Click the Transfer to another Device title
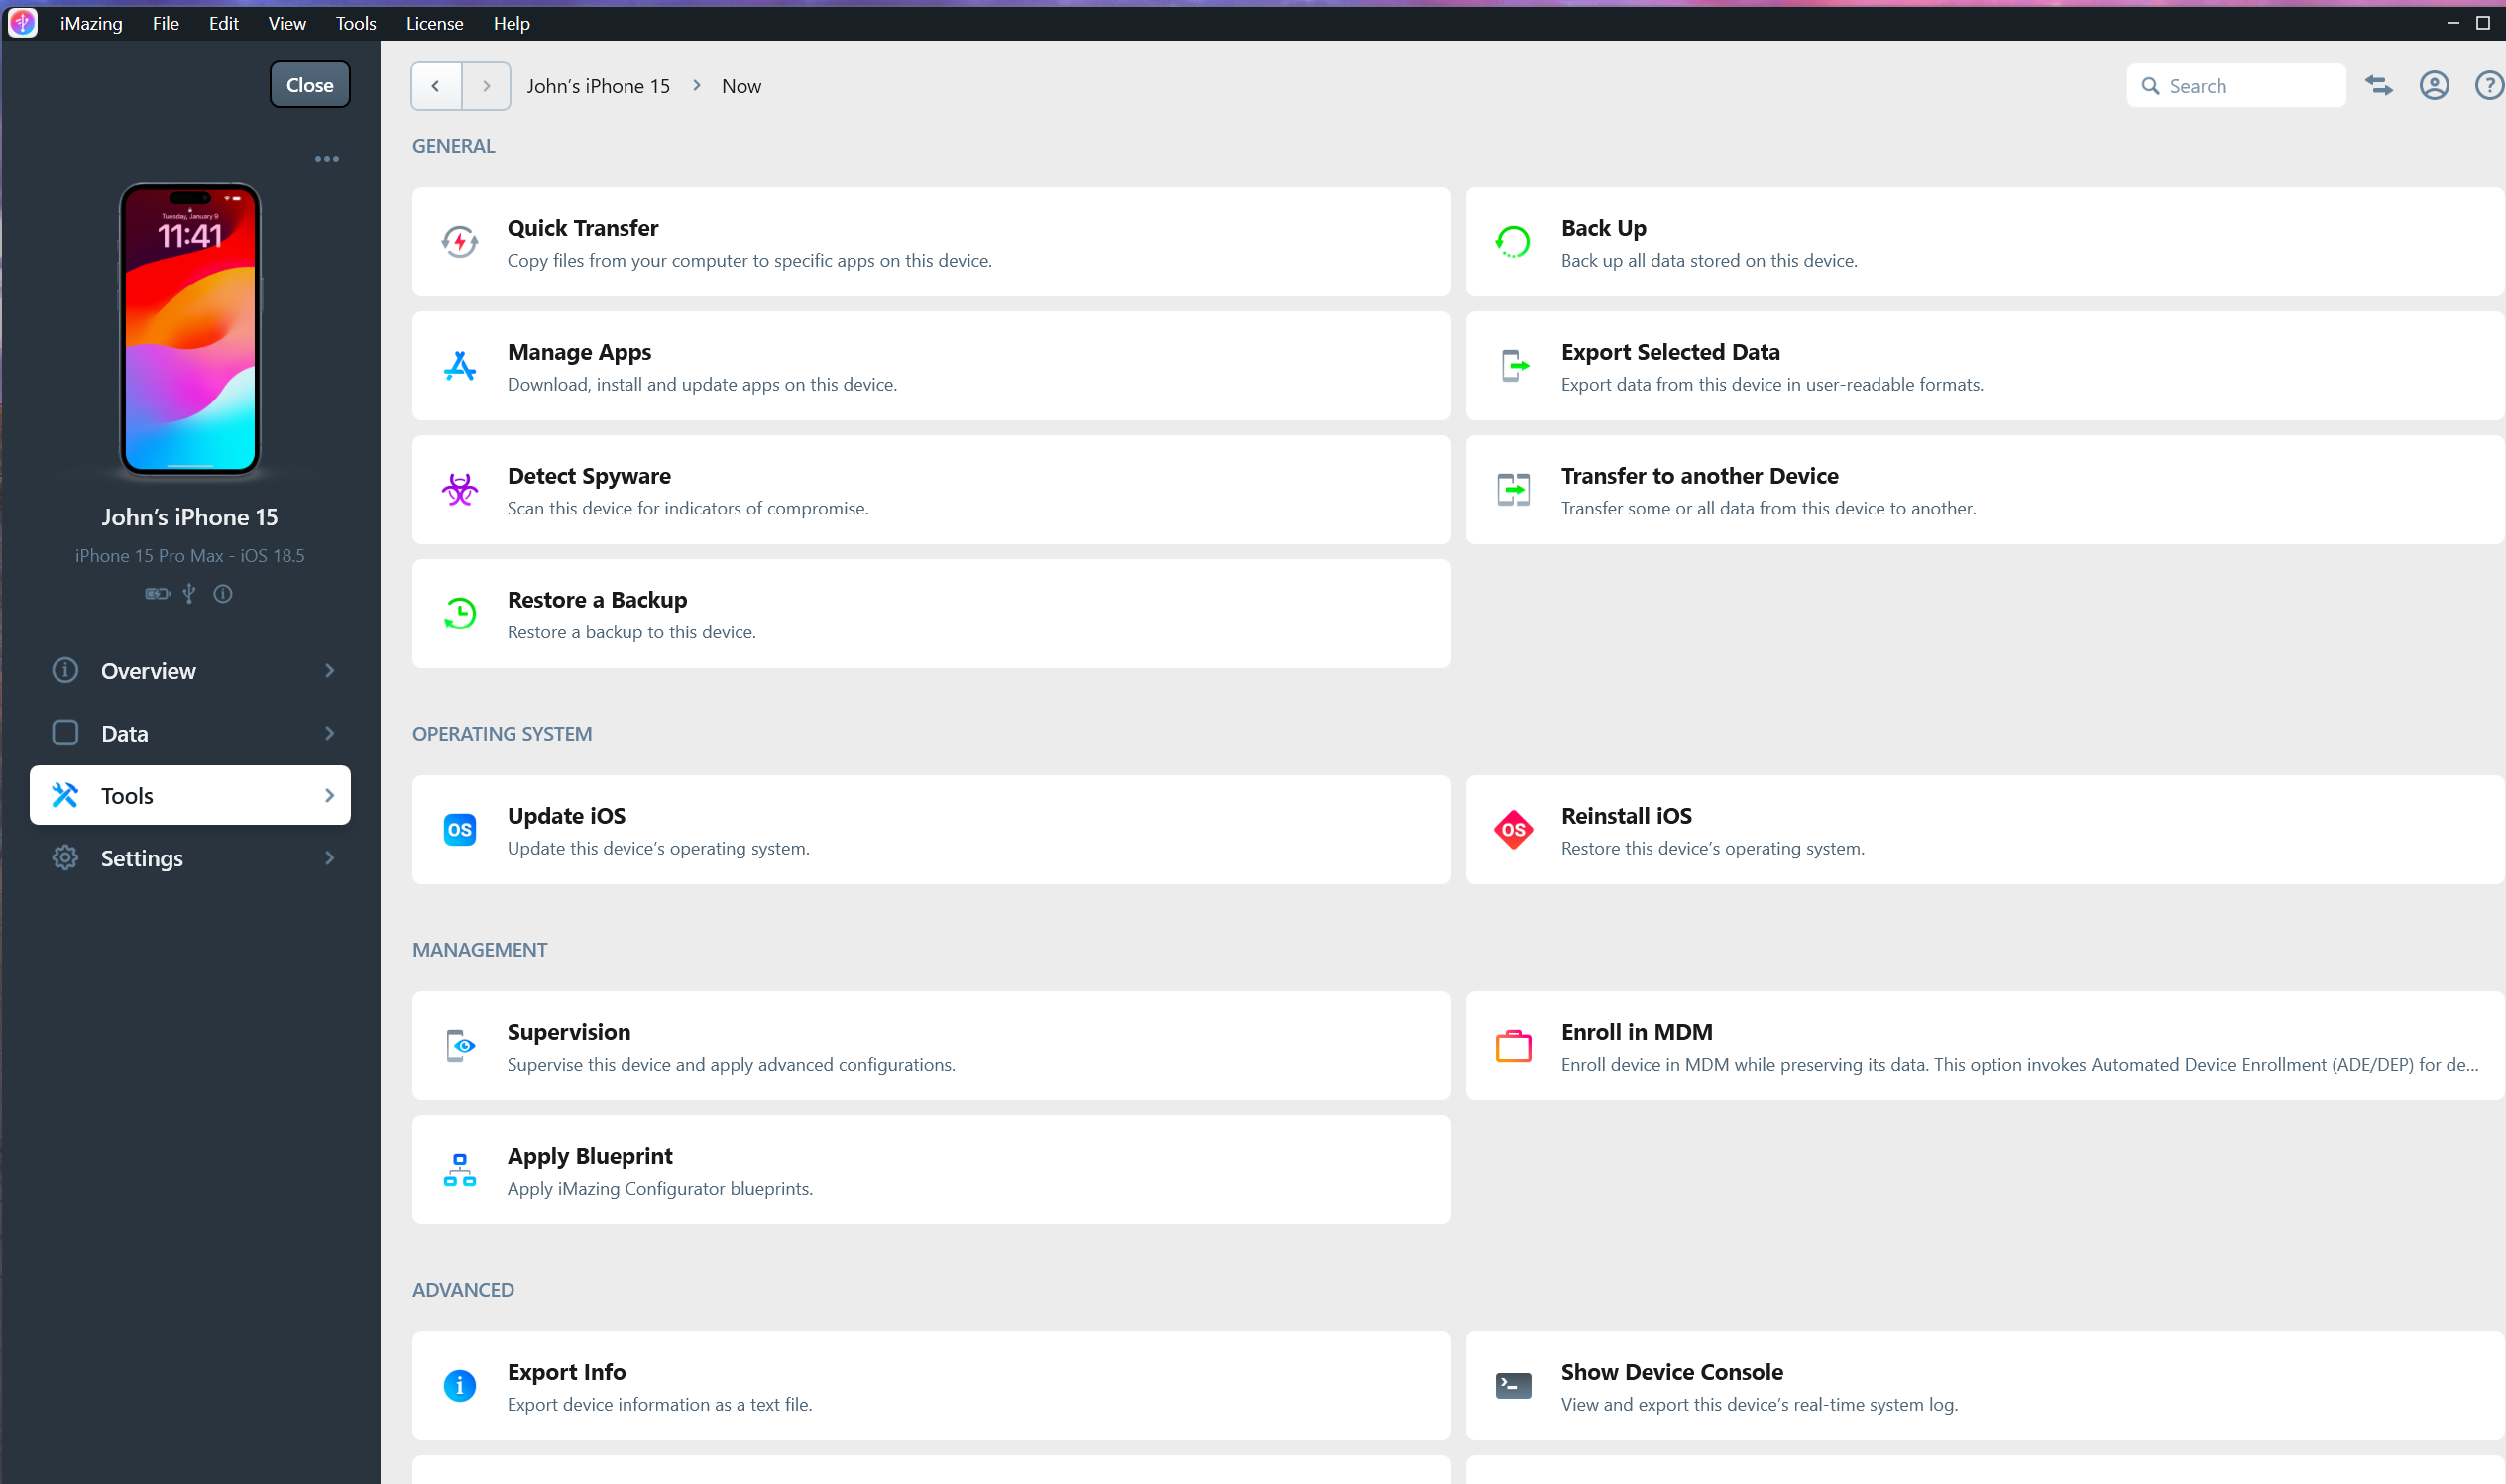This screenshot has height=1484, width=2506. (x=1700, y=476)
